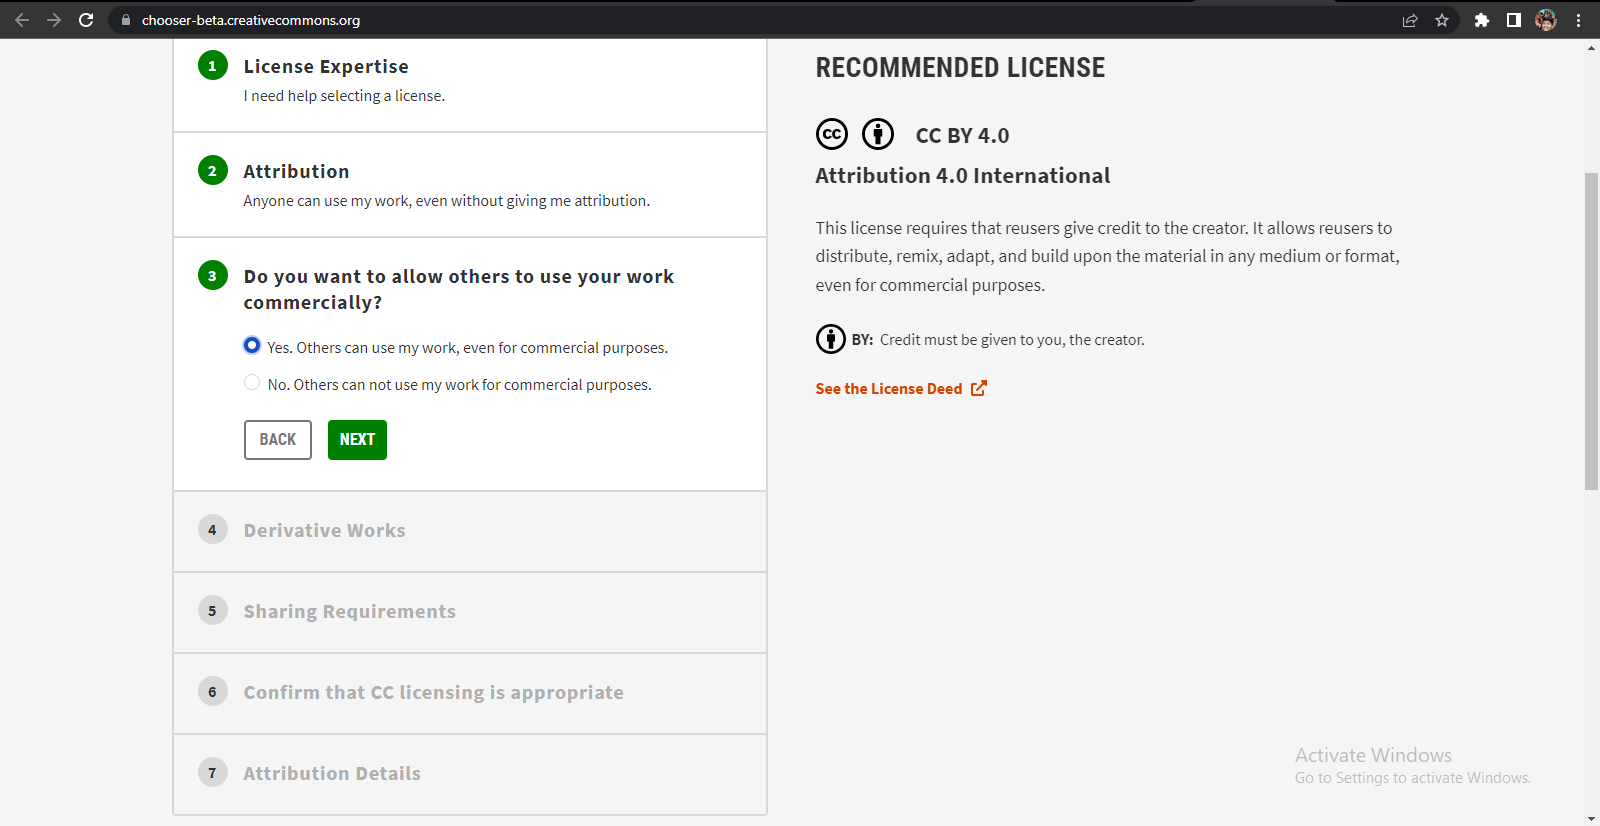Click the commercial use question heading
The height and width of the screenshot is (826, 1600).
459,289
